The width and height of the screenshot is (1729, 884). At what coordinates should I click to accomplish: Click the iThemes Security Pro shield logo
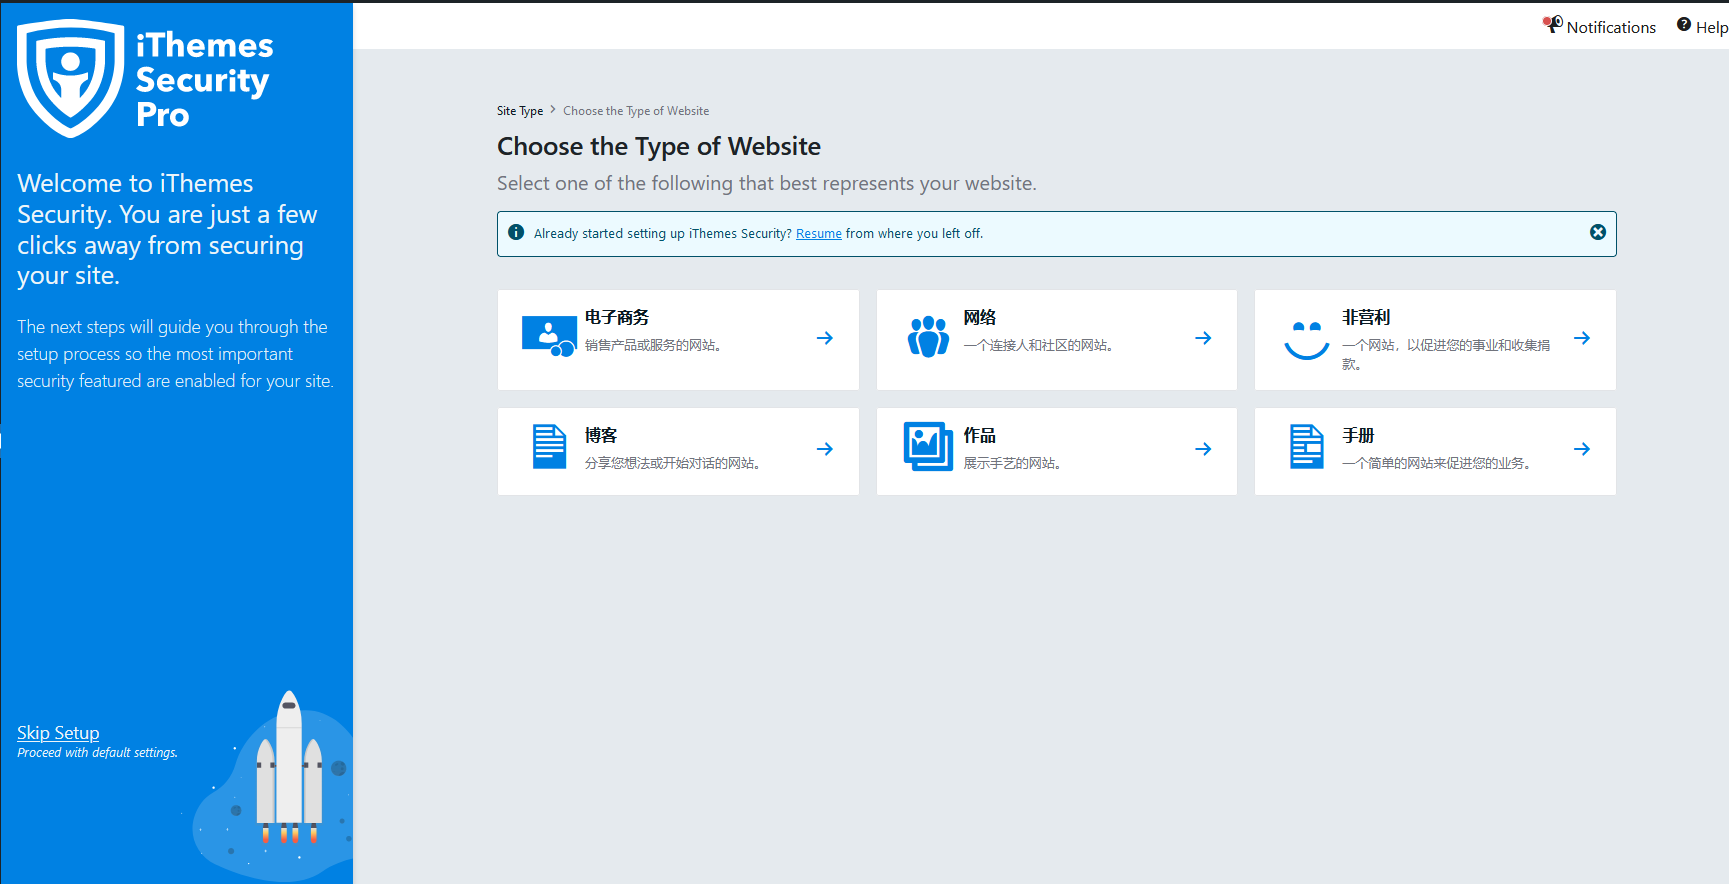click(71, 78)
